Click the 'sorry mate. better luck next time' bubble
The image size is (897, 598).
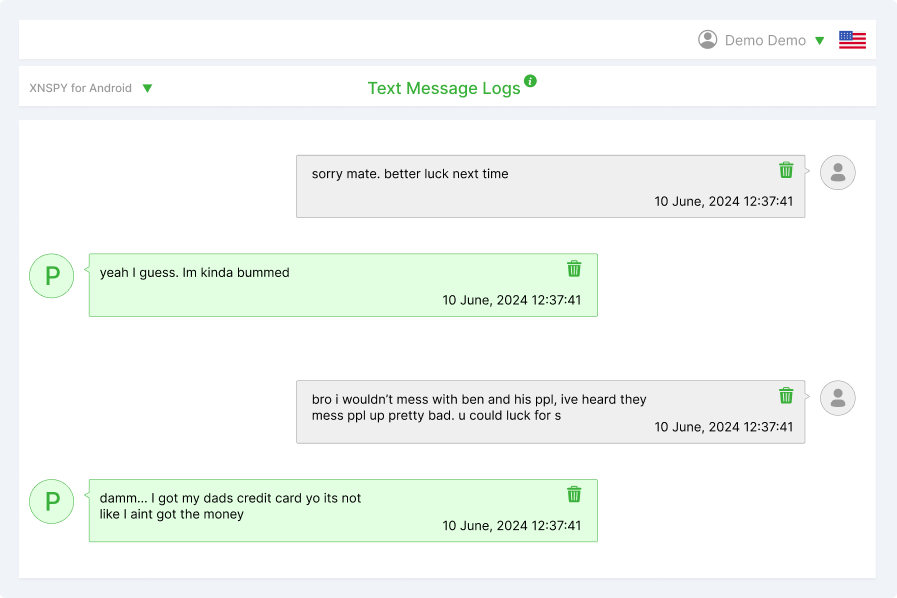point(410,174)
